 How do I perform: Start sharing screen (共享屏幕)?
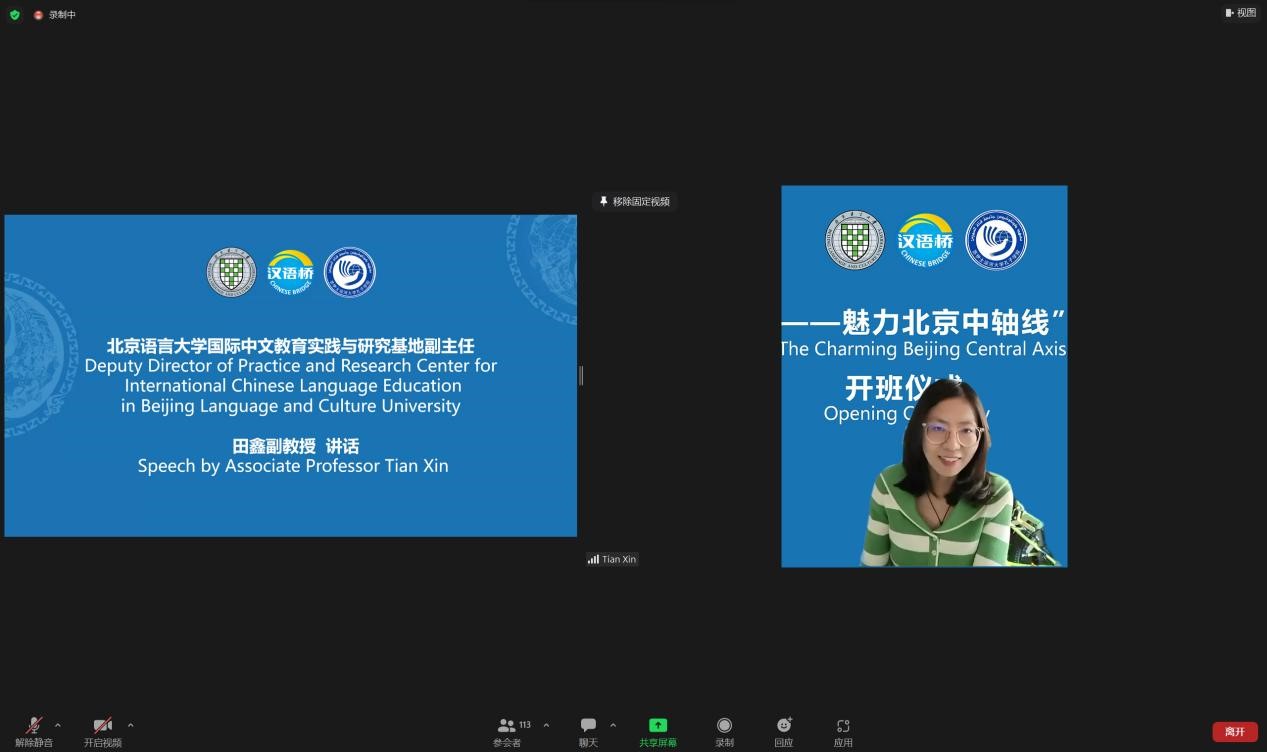pyautogui.click(x=657, y=730)
